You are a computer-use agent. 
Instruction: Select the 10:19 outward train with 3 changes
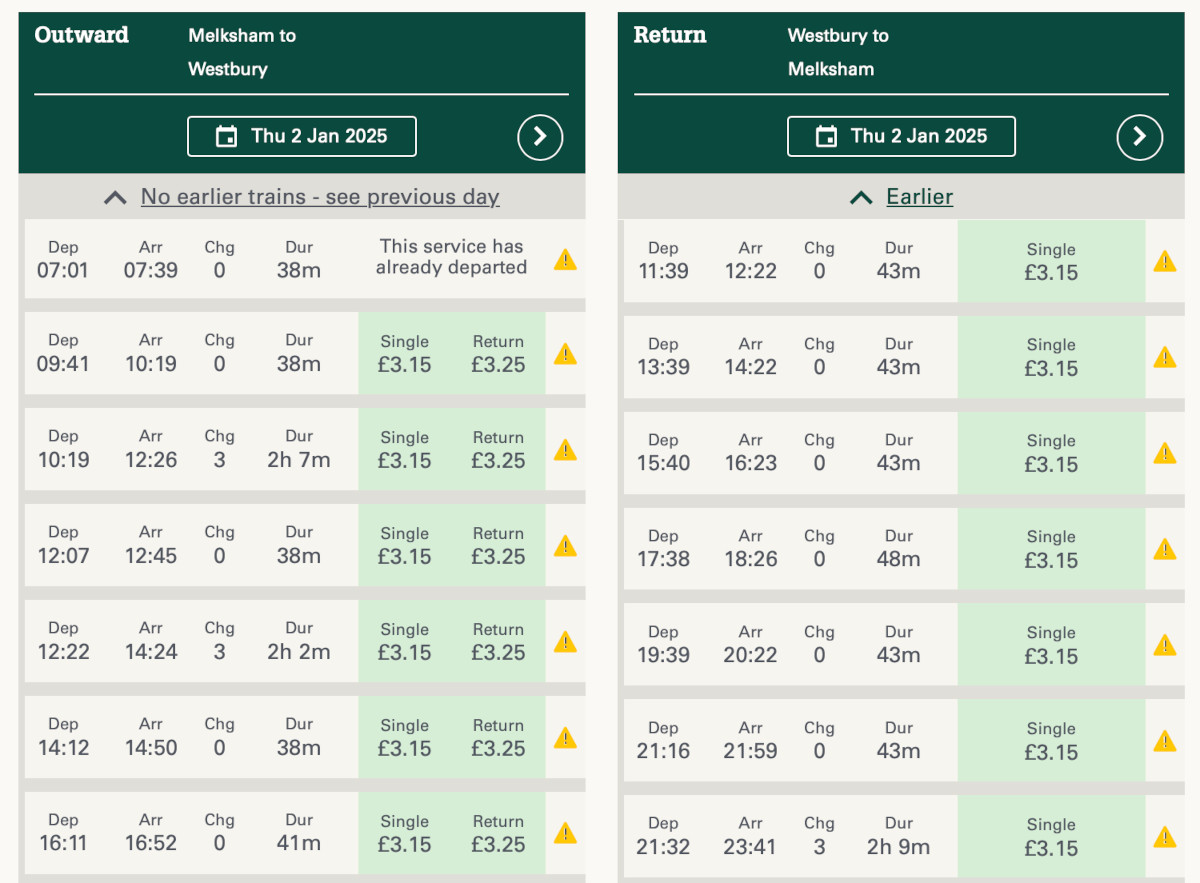190,450
